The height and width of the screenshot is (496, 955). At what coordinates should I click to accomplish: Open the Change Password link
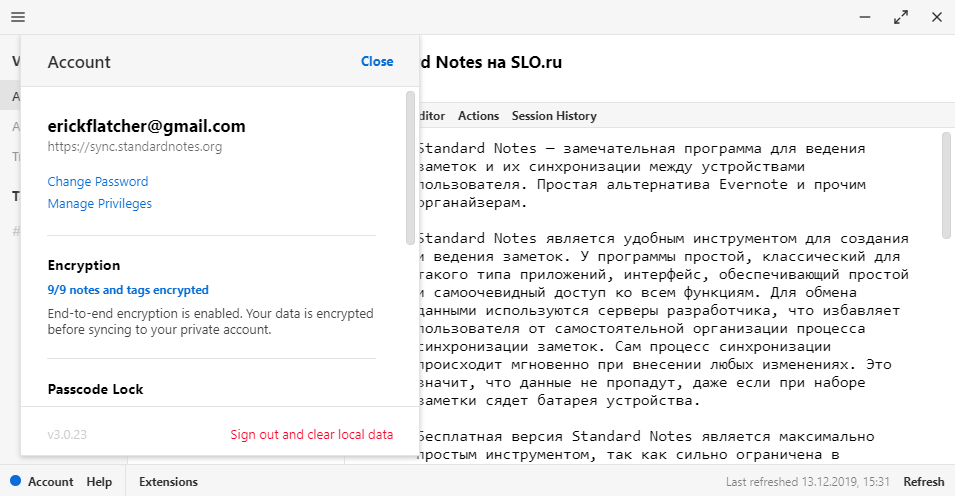point(97,182)
